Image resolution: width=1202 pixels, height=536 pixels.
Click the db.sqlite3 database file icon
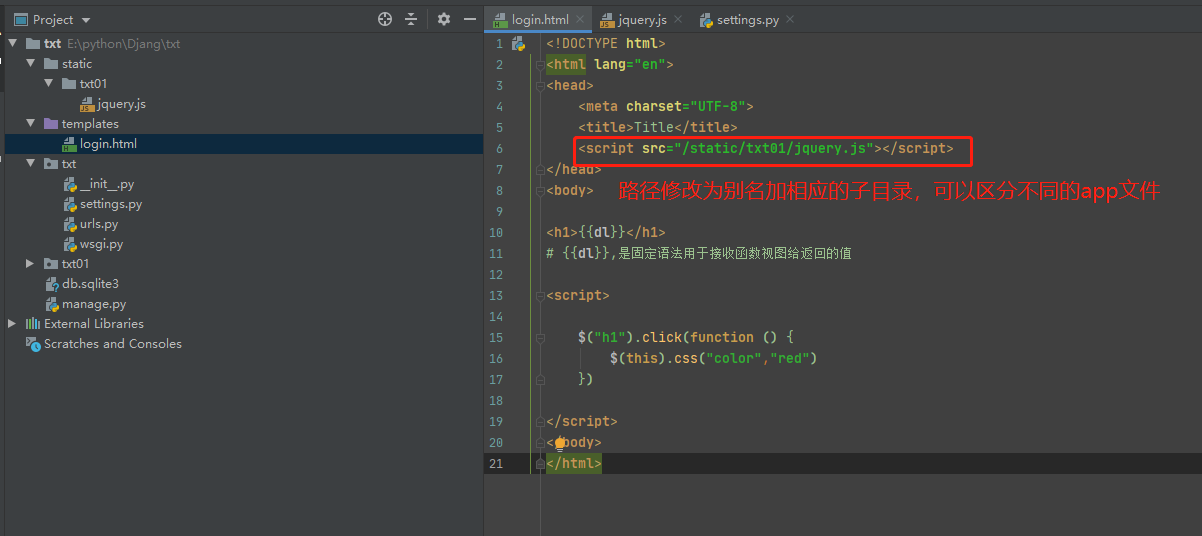pos(51,284)
